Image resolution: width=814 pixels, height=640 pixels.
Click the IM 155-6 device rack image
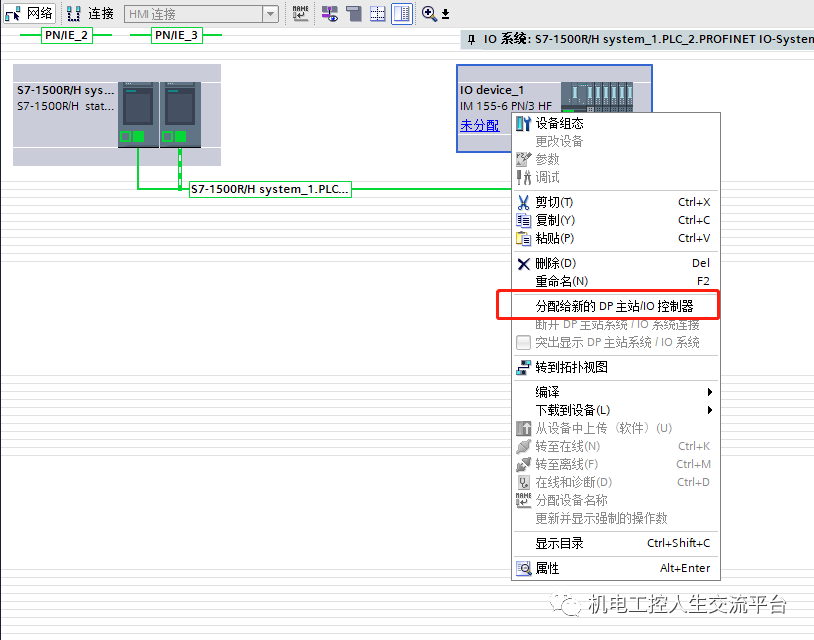[x=597, y=97]
